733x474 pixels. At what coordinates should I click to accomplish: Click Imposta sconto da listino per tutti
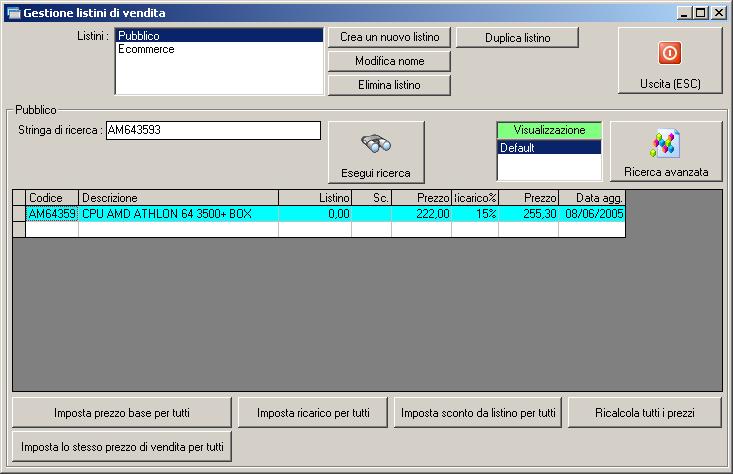pos(478,413)
